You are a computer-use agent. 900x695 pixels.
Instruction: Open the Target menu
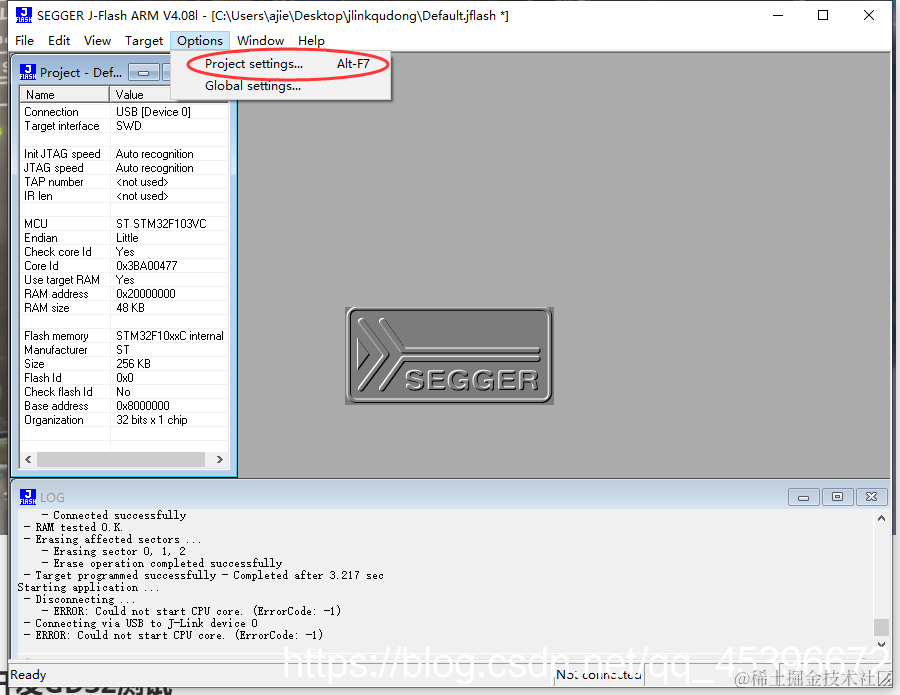[143, 41]
